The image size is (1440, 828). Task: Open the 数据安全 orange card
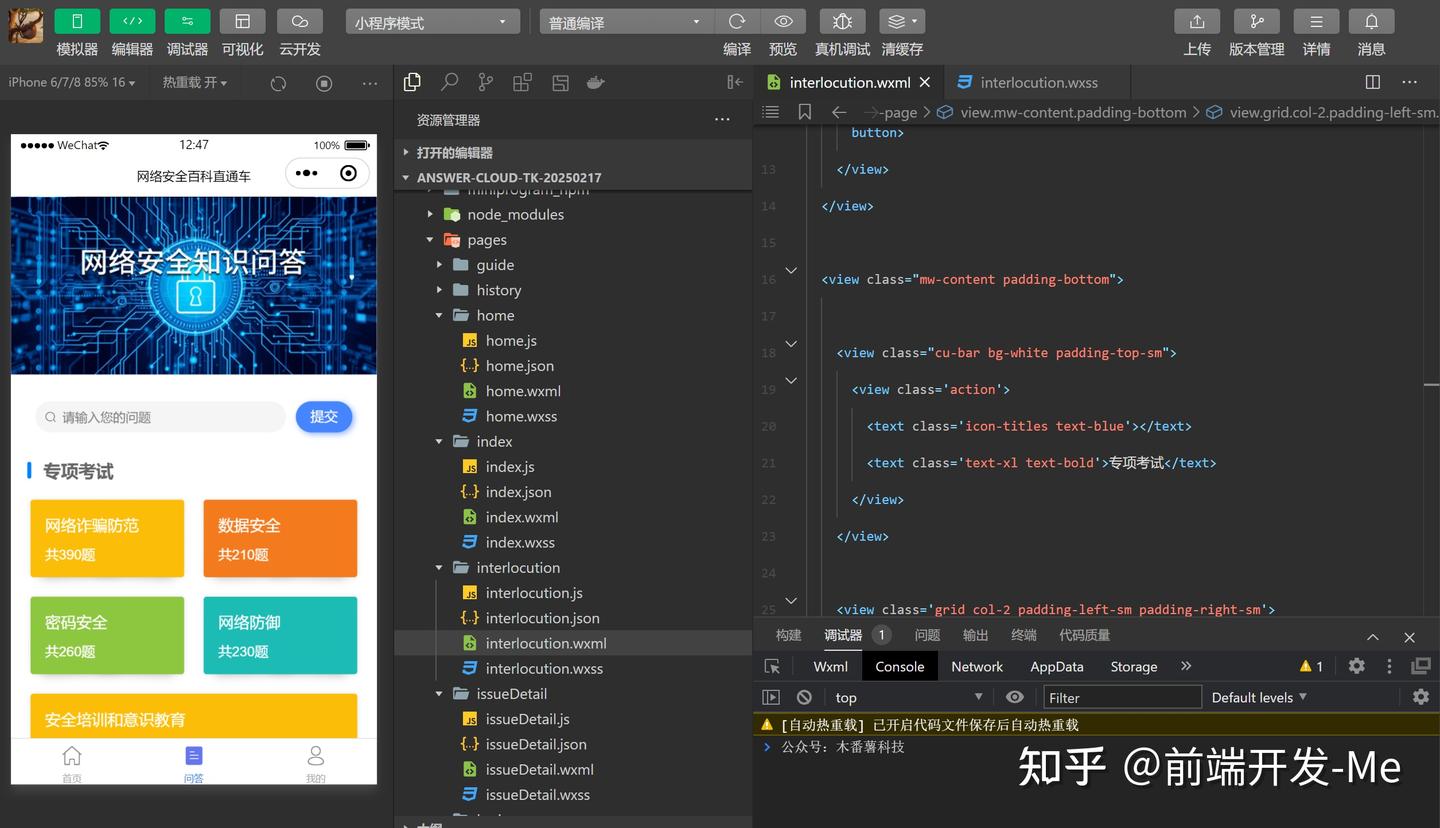click(x=280, y=538)
